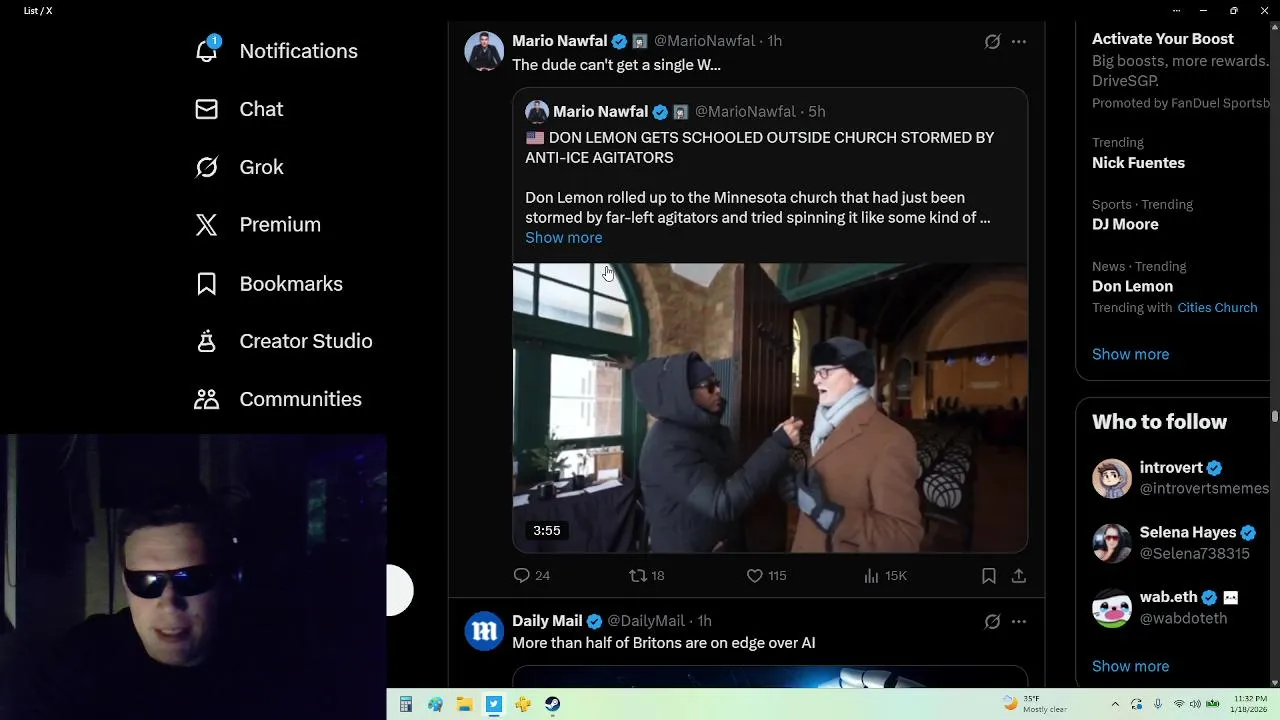Reply to the post with 24 comments
The width and height of the screenshot is (1280, 720).
[531, 575]
